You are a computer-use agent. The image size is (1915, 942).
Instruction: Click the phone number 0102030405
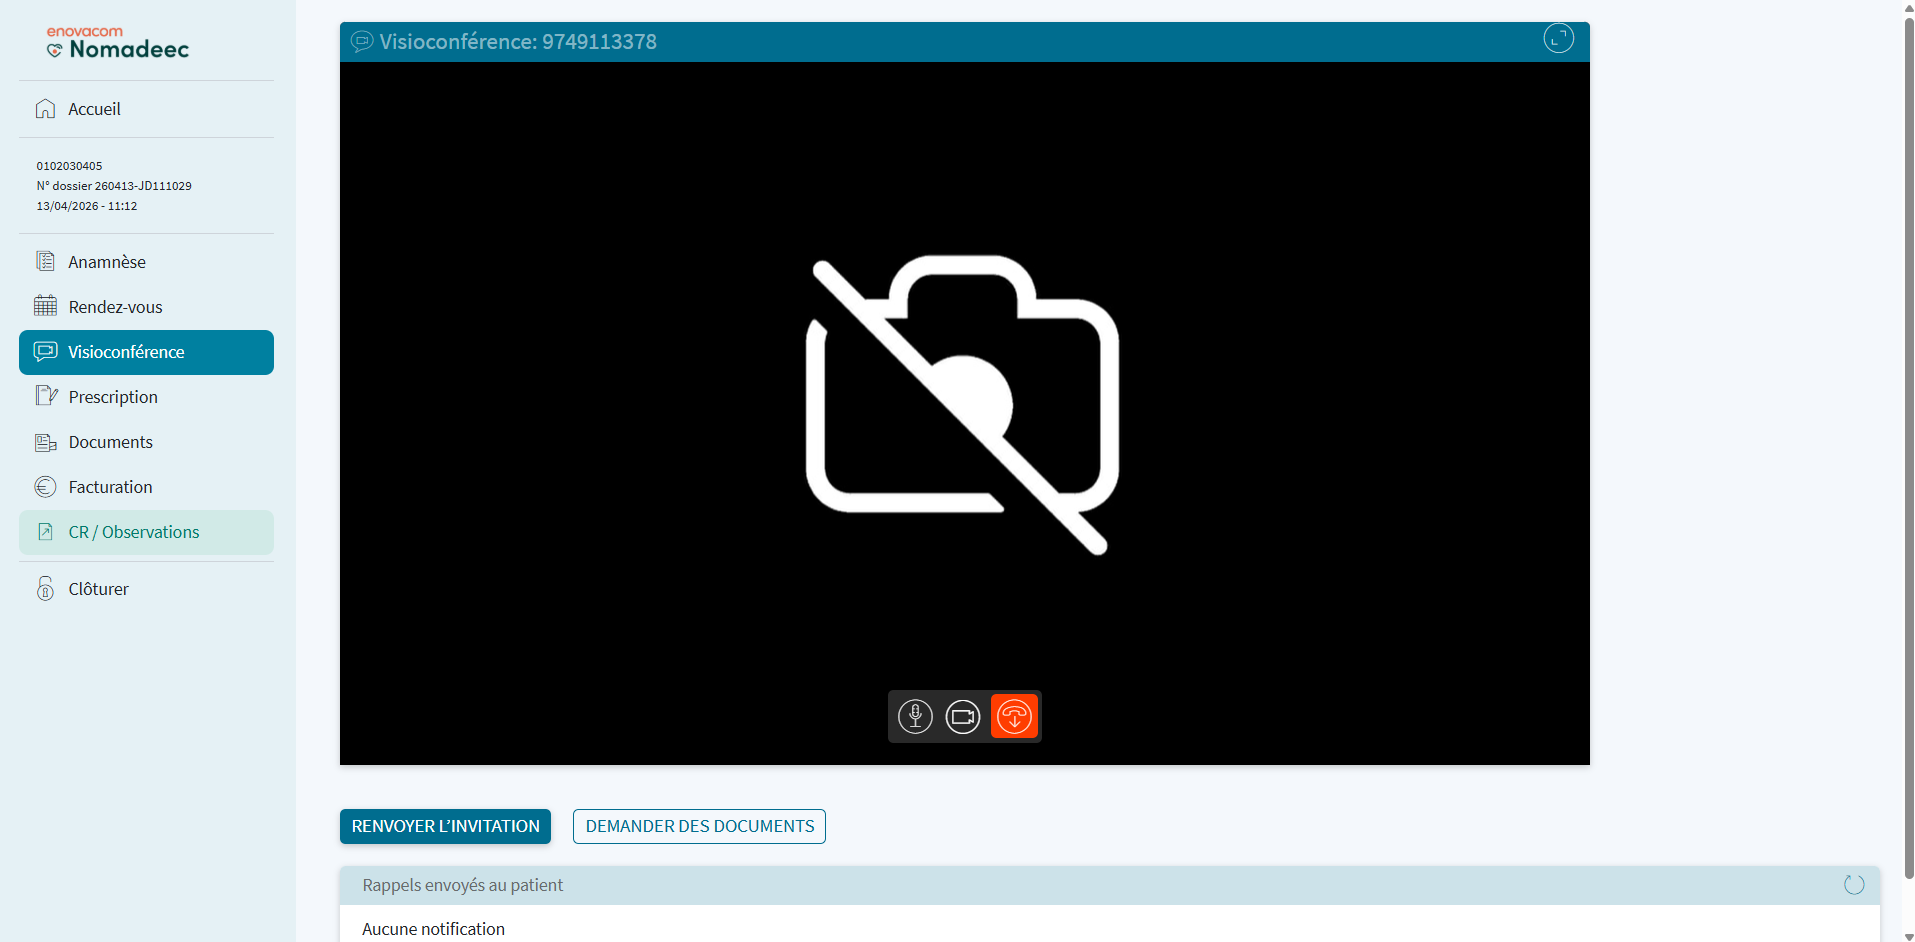click(69, 166)
